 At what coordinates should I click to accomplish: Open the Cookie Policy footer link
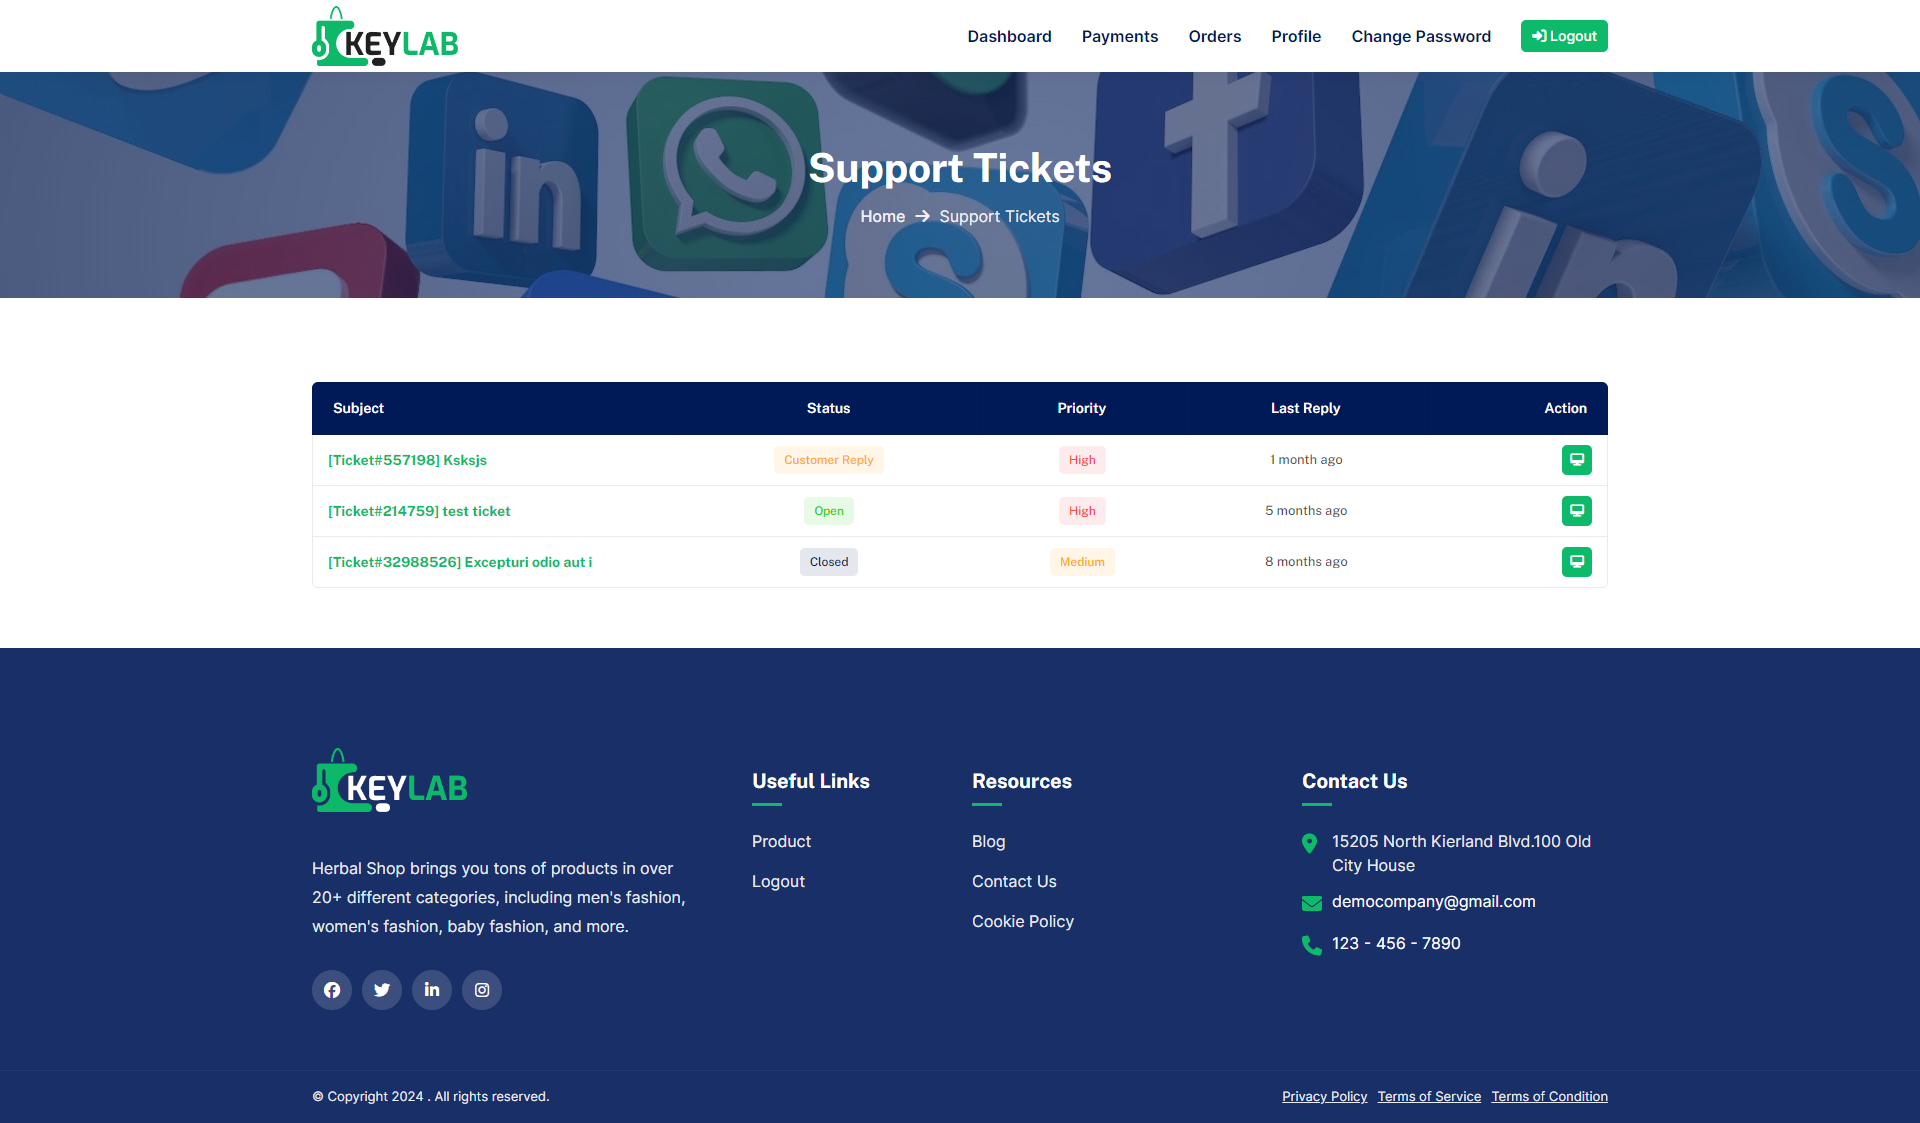(1022, 921)
